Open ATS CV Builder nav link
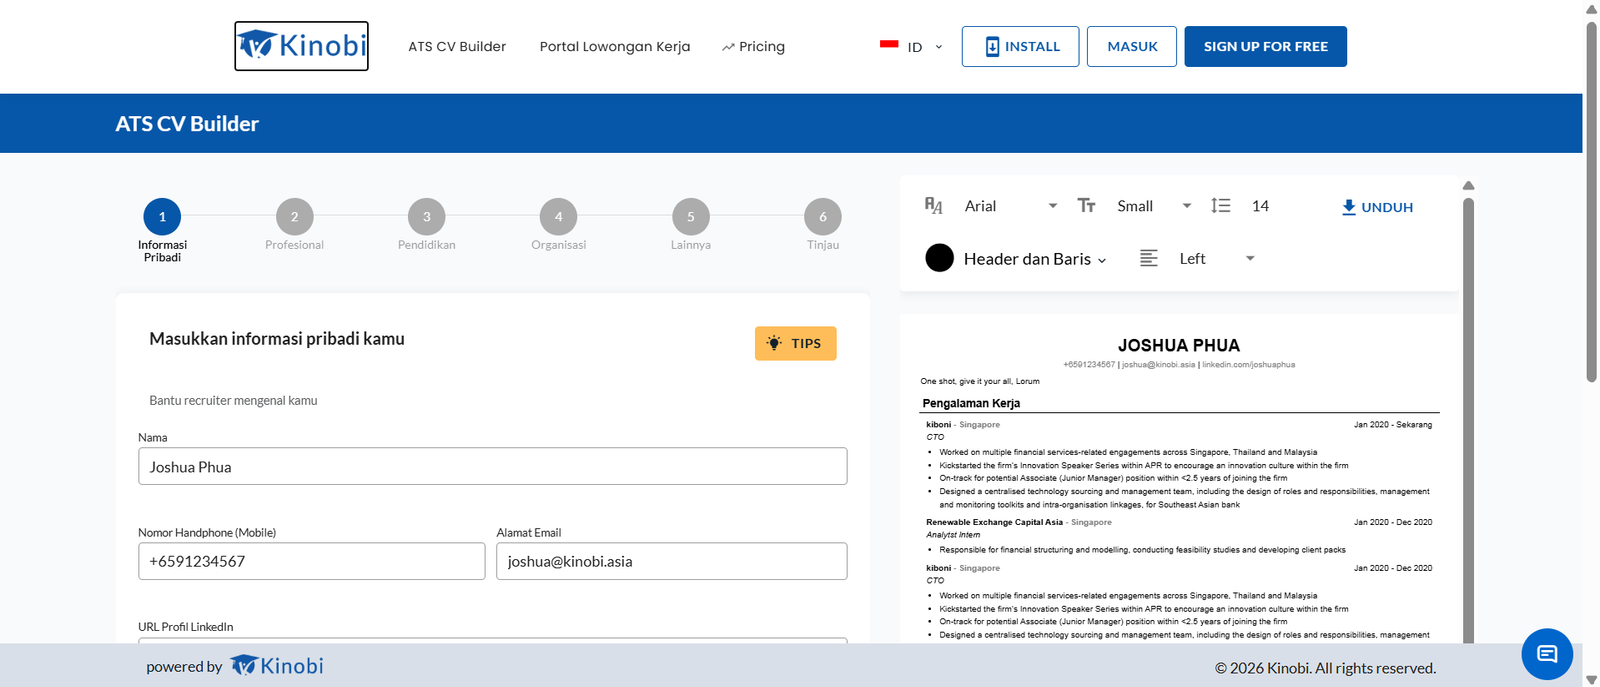Viewport: 1600px width, 687px height. tap(457, 47)
